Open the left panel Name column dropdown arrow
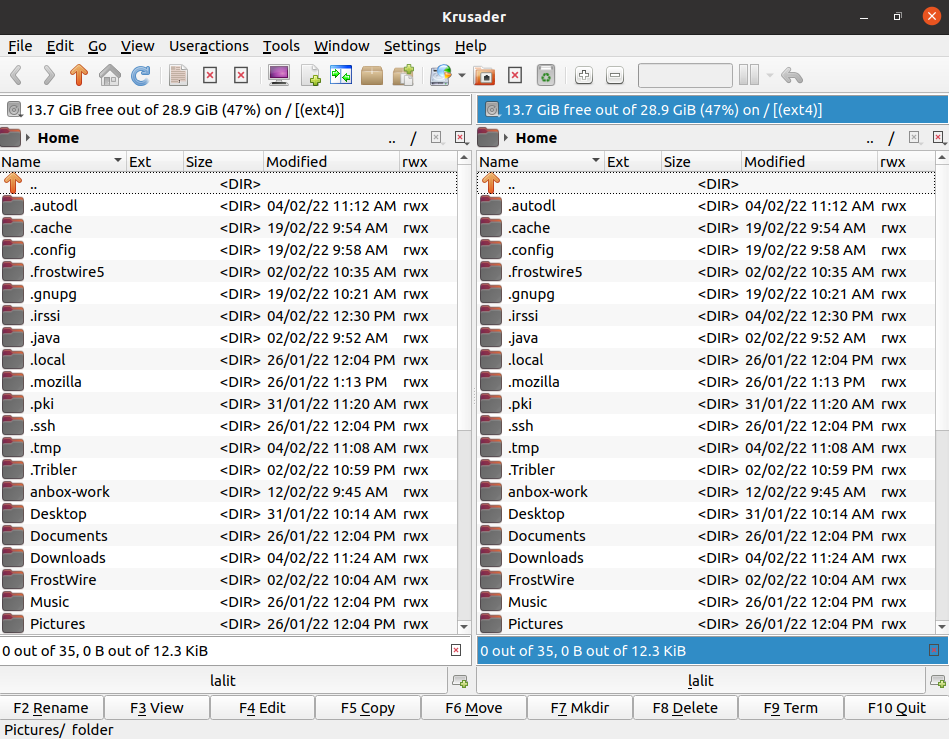The image size is (949, 739). [118, 161]
